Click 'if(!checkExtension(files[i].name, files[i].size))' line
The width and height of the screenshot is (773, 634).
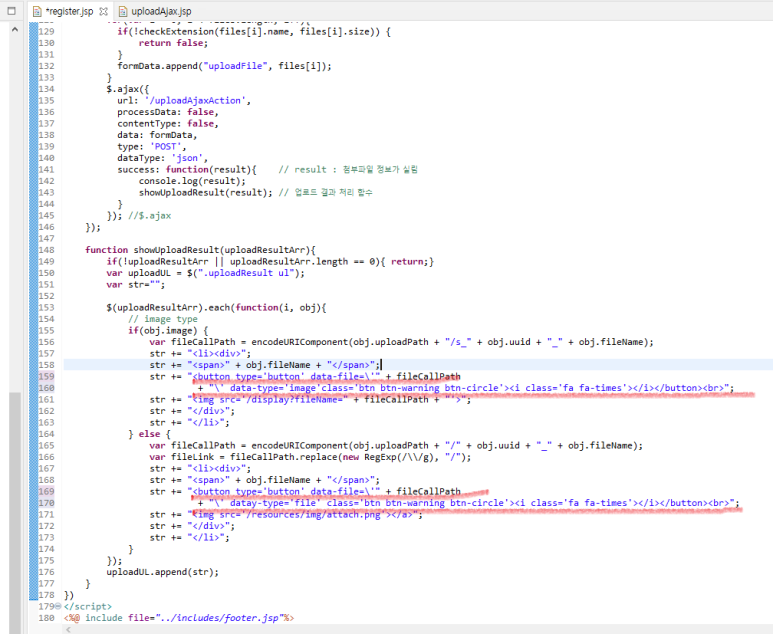tap(254, 32)
